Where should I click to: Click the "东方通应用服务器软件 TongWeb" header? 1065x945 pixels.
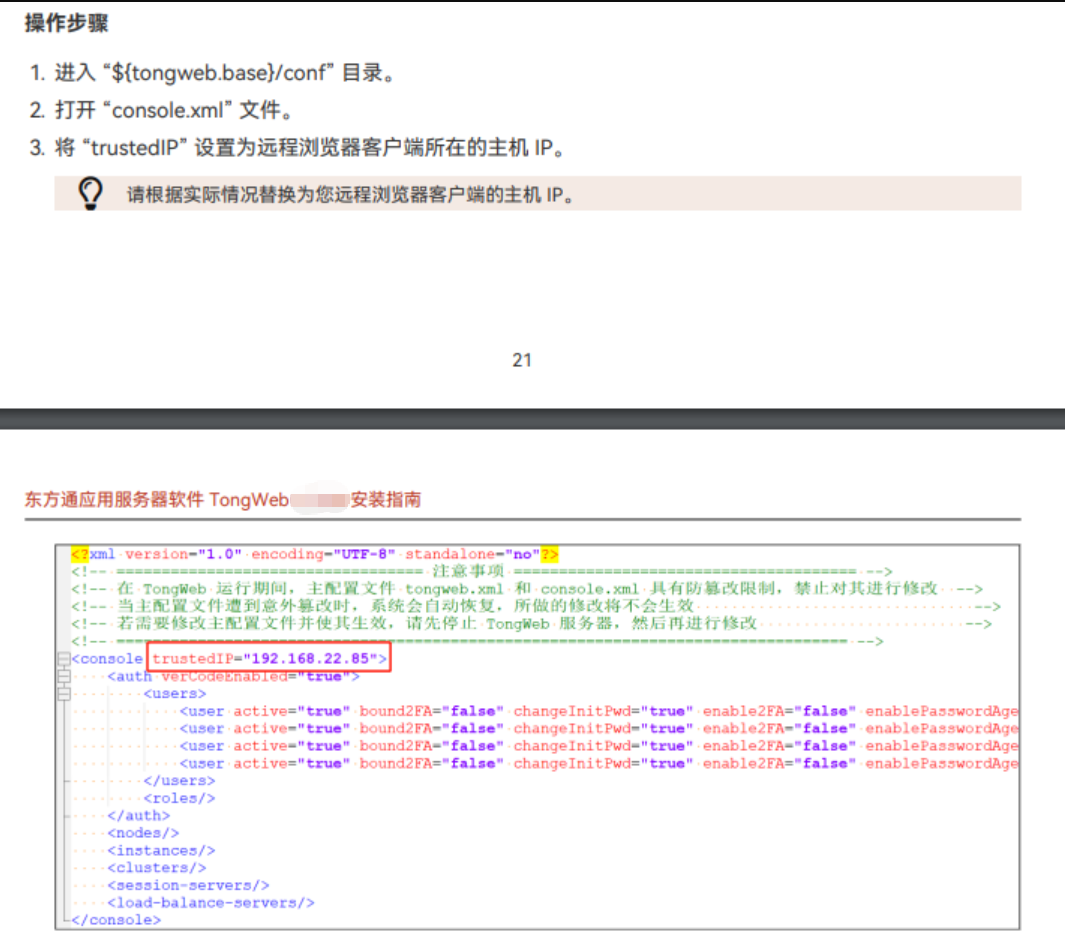pos(157,500)
